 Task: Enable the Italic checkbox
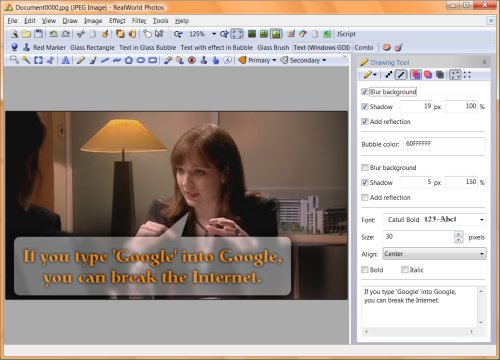coord(405,270)
